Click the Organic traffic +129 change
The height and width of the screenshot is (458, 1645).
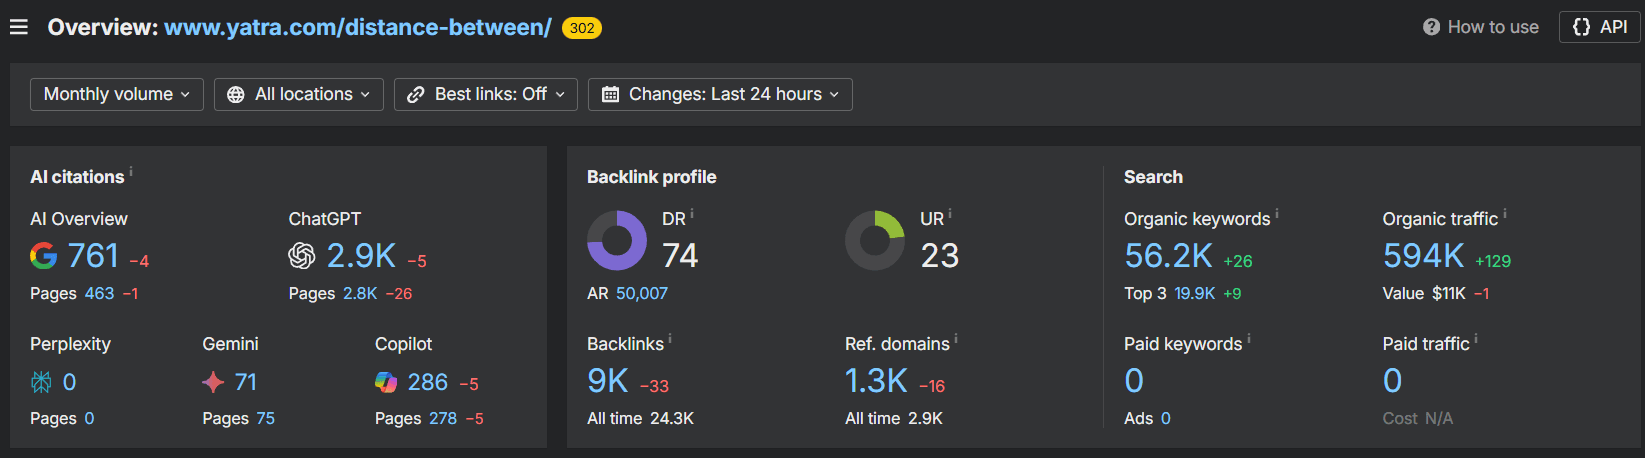[1493, 261]
